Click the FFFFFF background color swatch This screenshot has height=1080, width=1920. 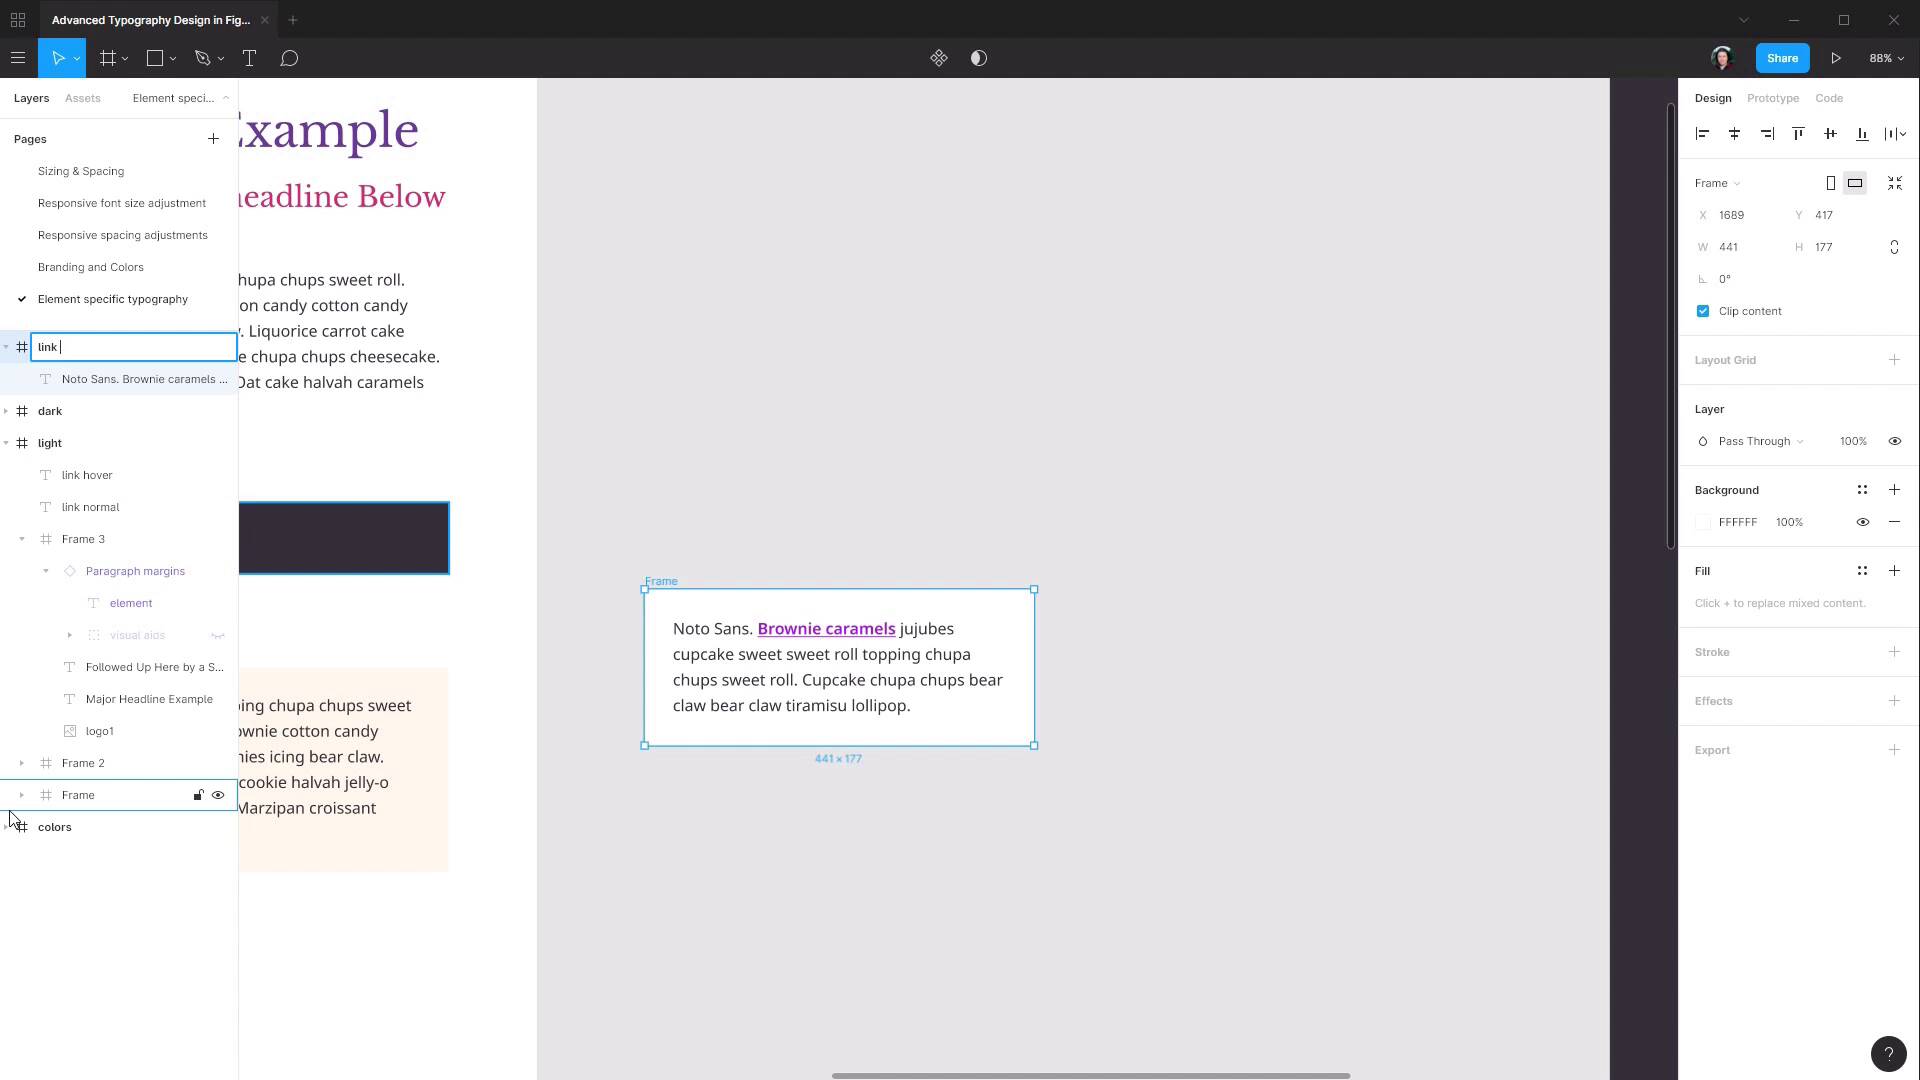pos(1703,522)
